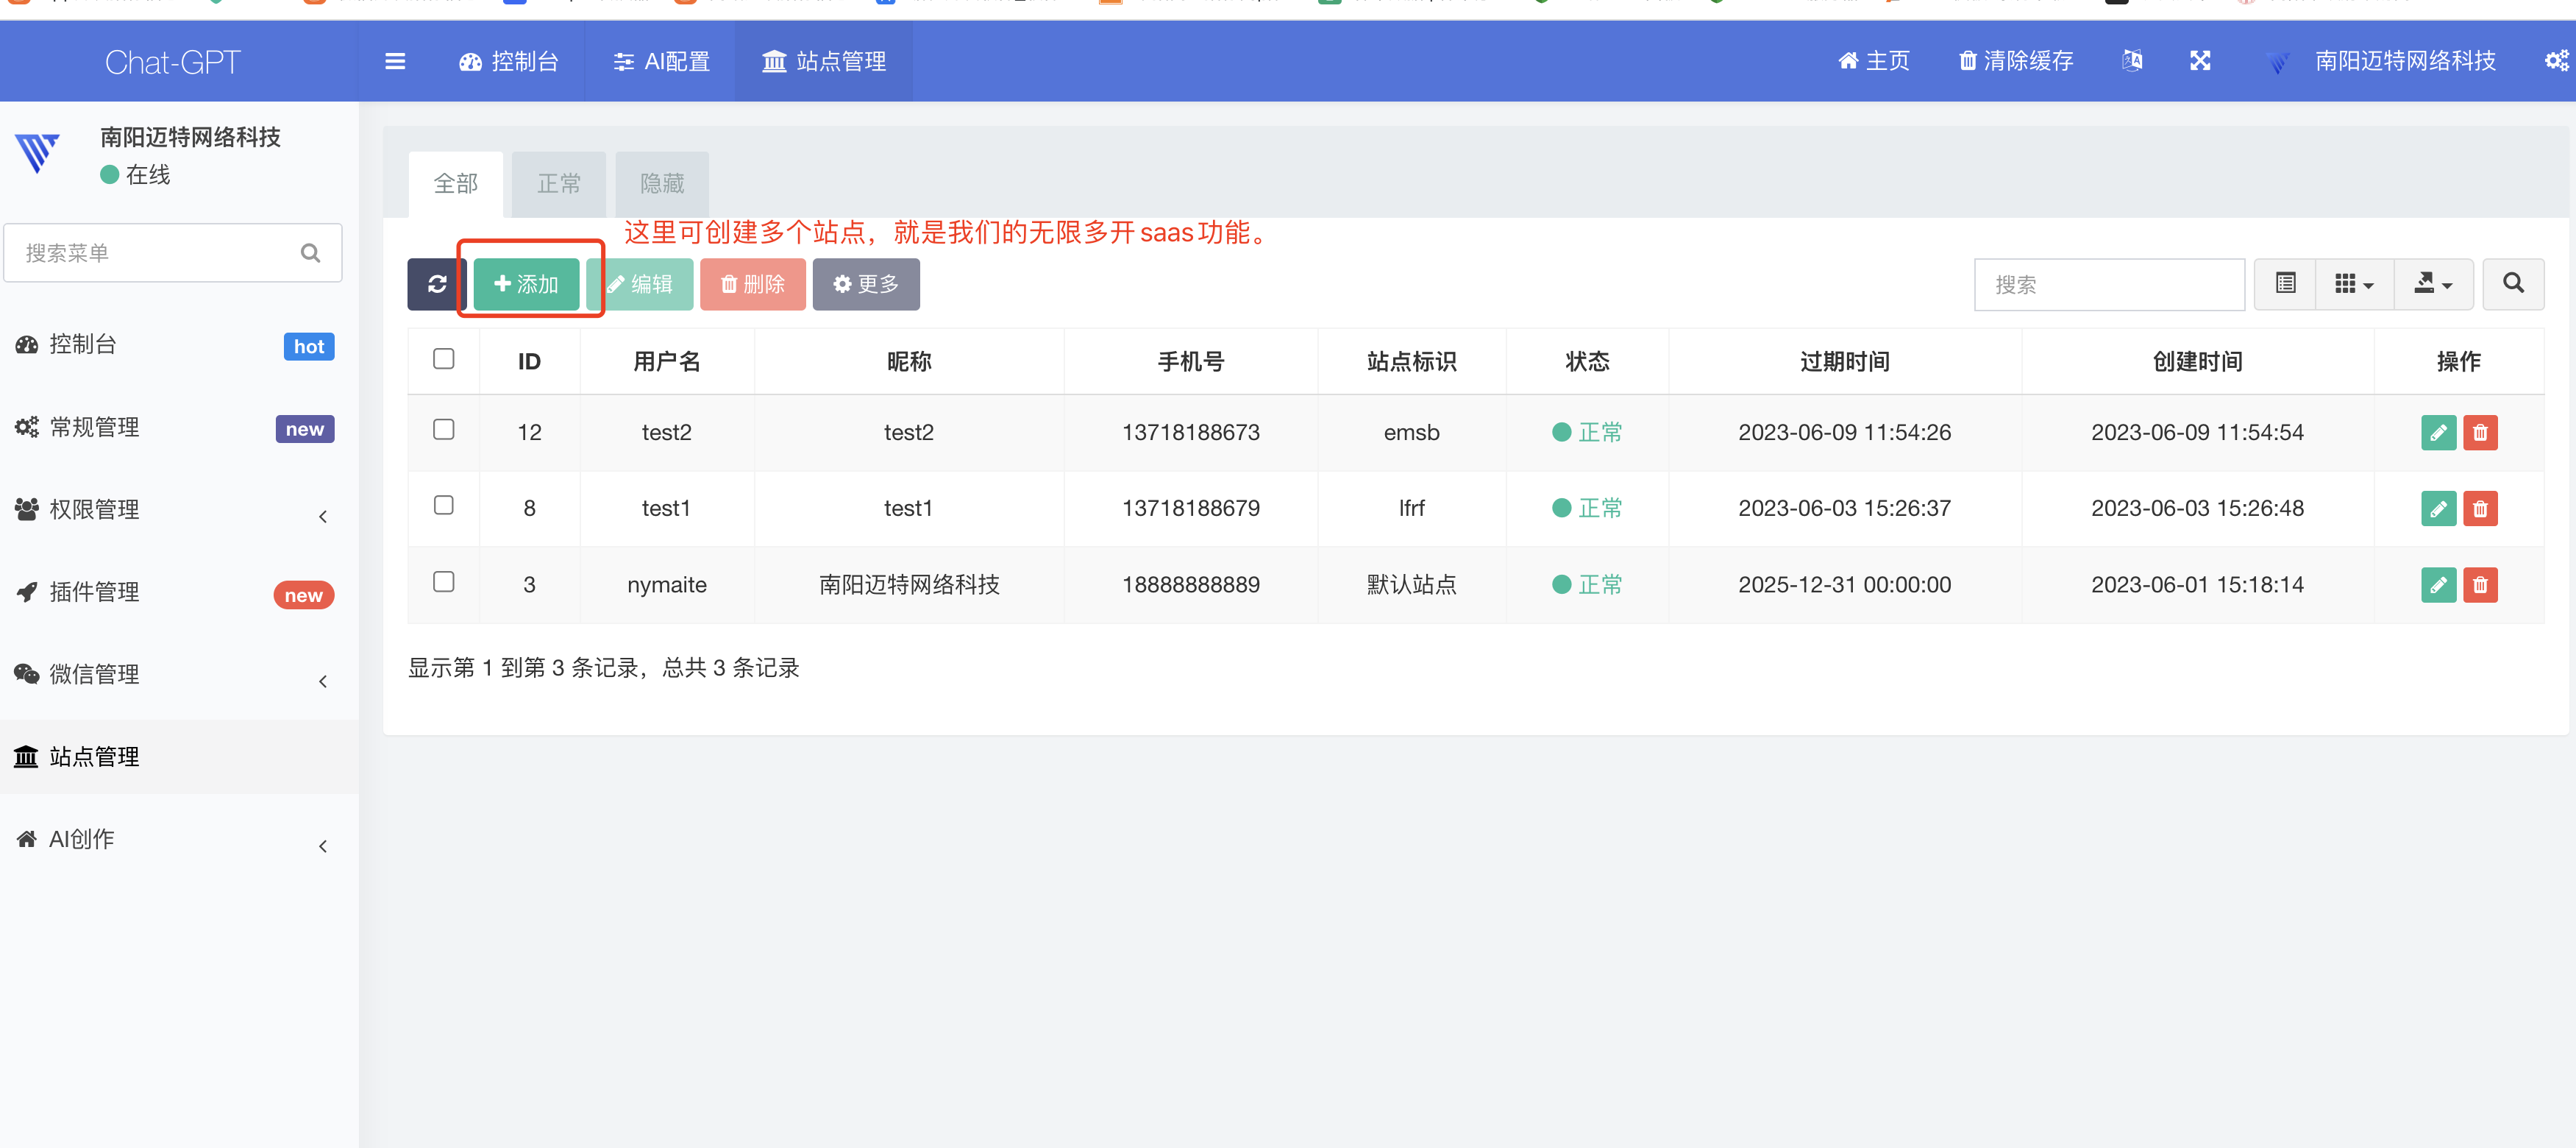Click the fullscreen expand icon in top bar
This screenshot has width=2576, height=1148.
coord(2200,61)
